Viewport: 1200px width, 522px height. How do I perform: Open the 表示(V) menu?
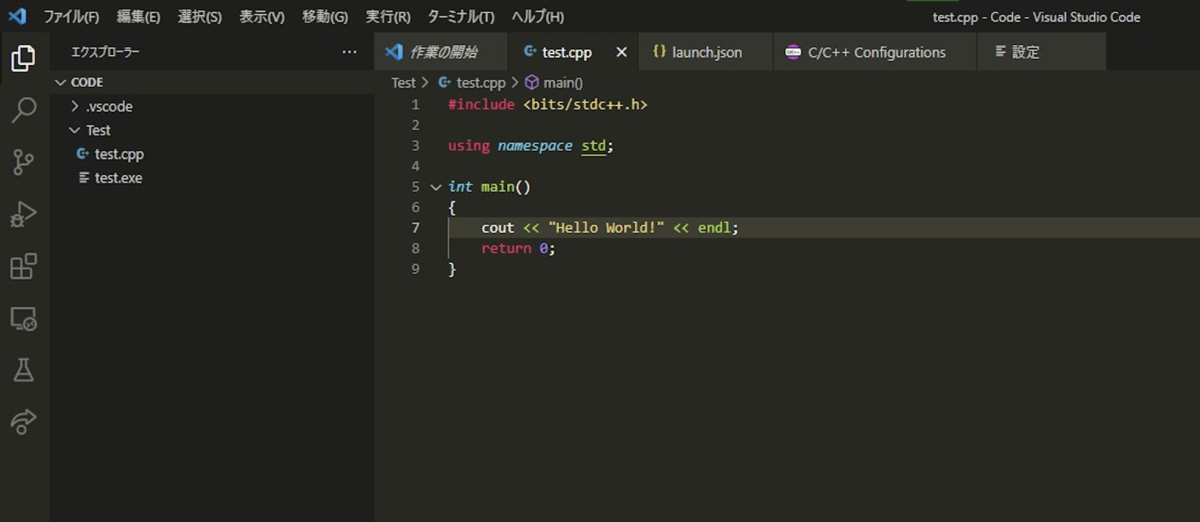point(262,17)
